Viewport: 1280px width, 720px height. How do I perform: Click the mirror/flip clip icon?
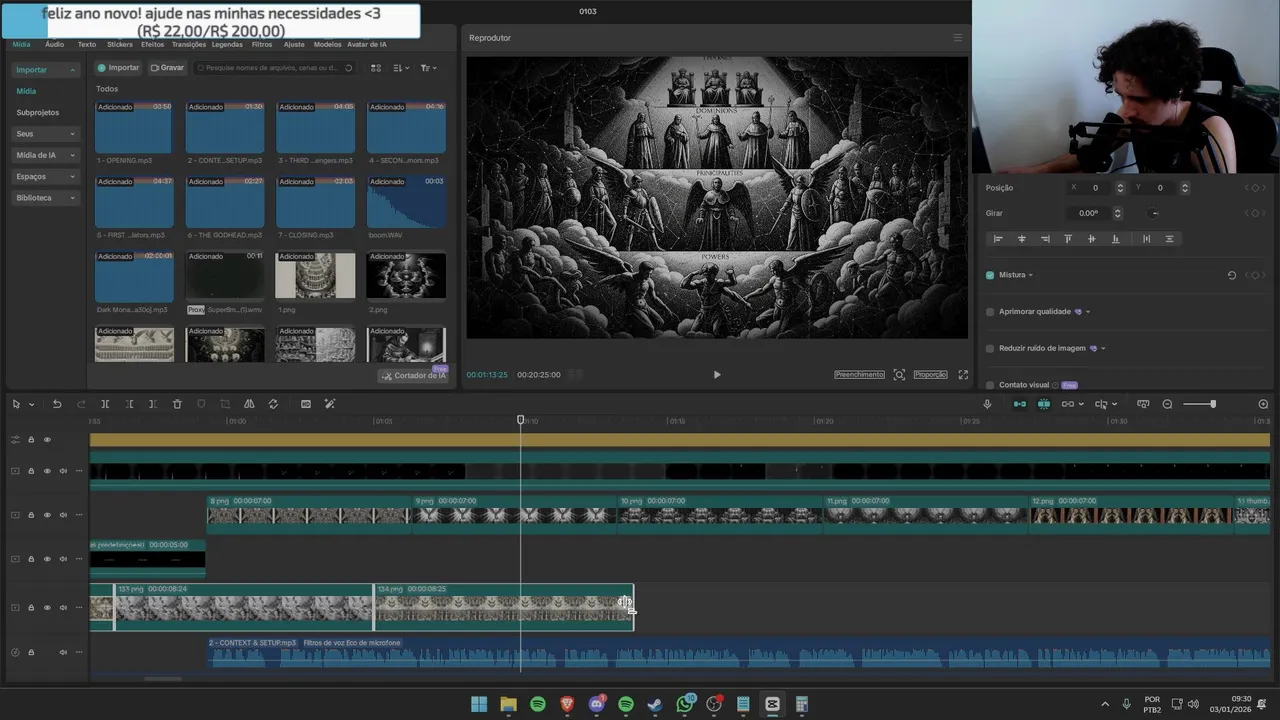click(249, 404)
